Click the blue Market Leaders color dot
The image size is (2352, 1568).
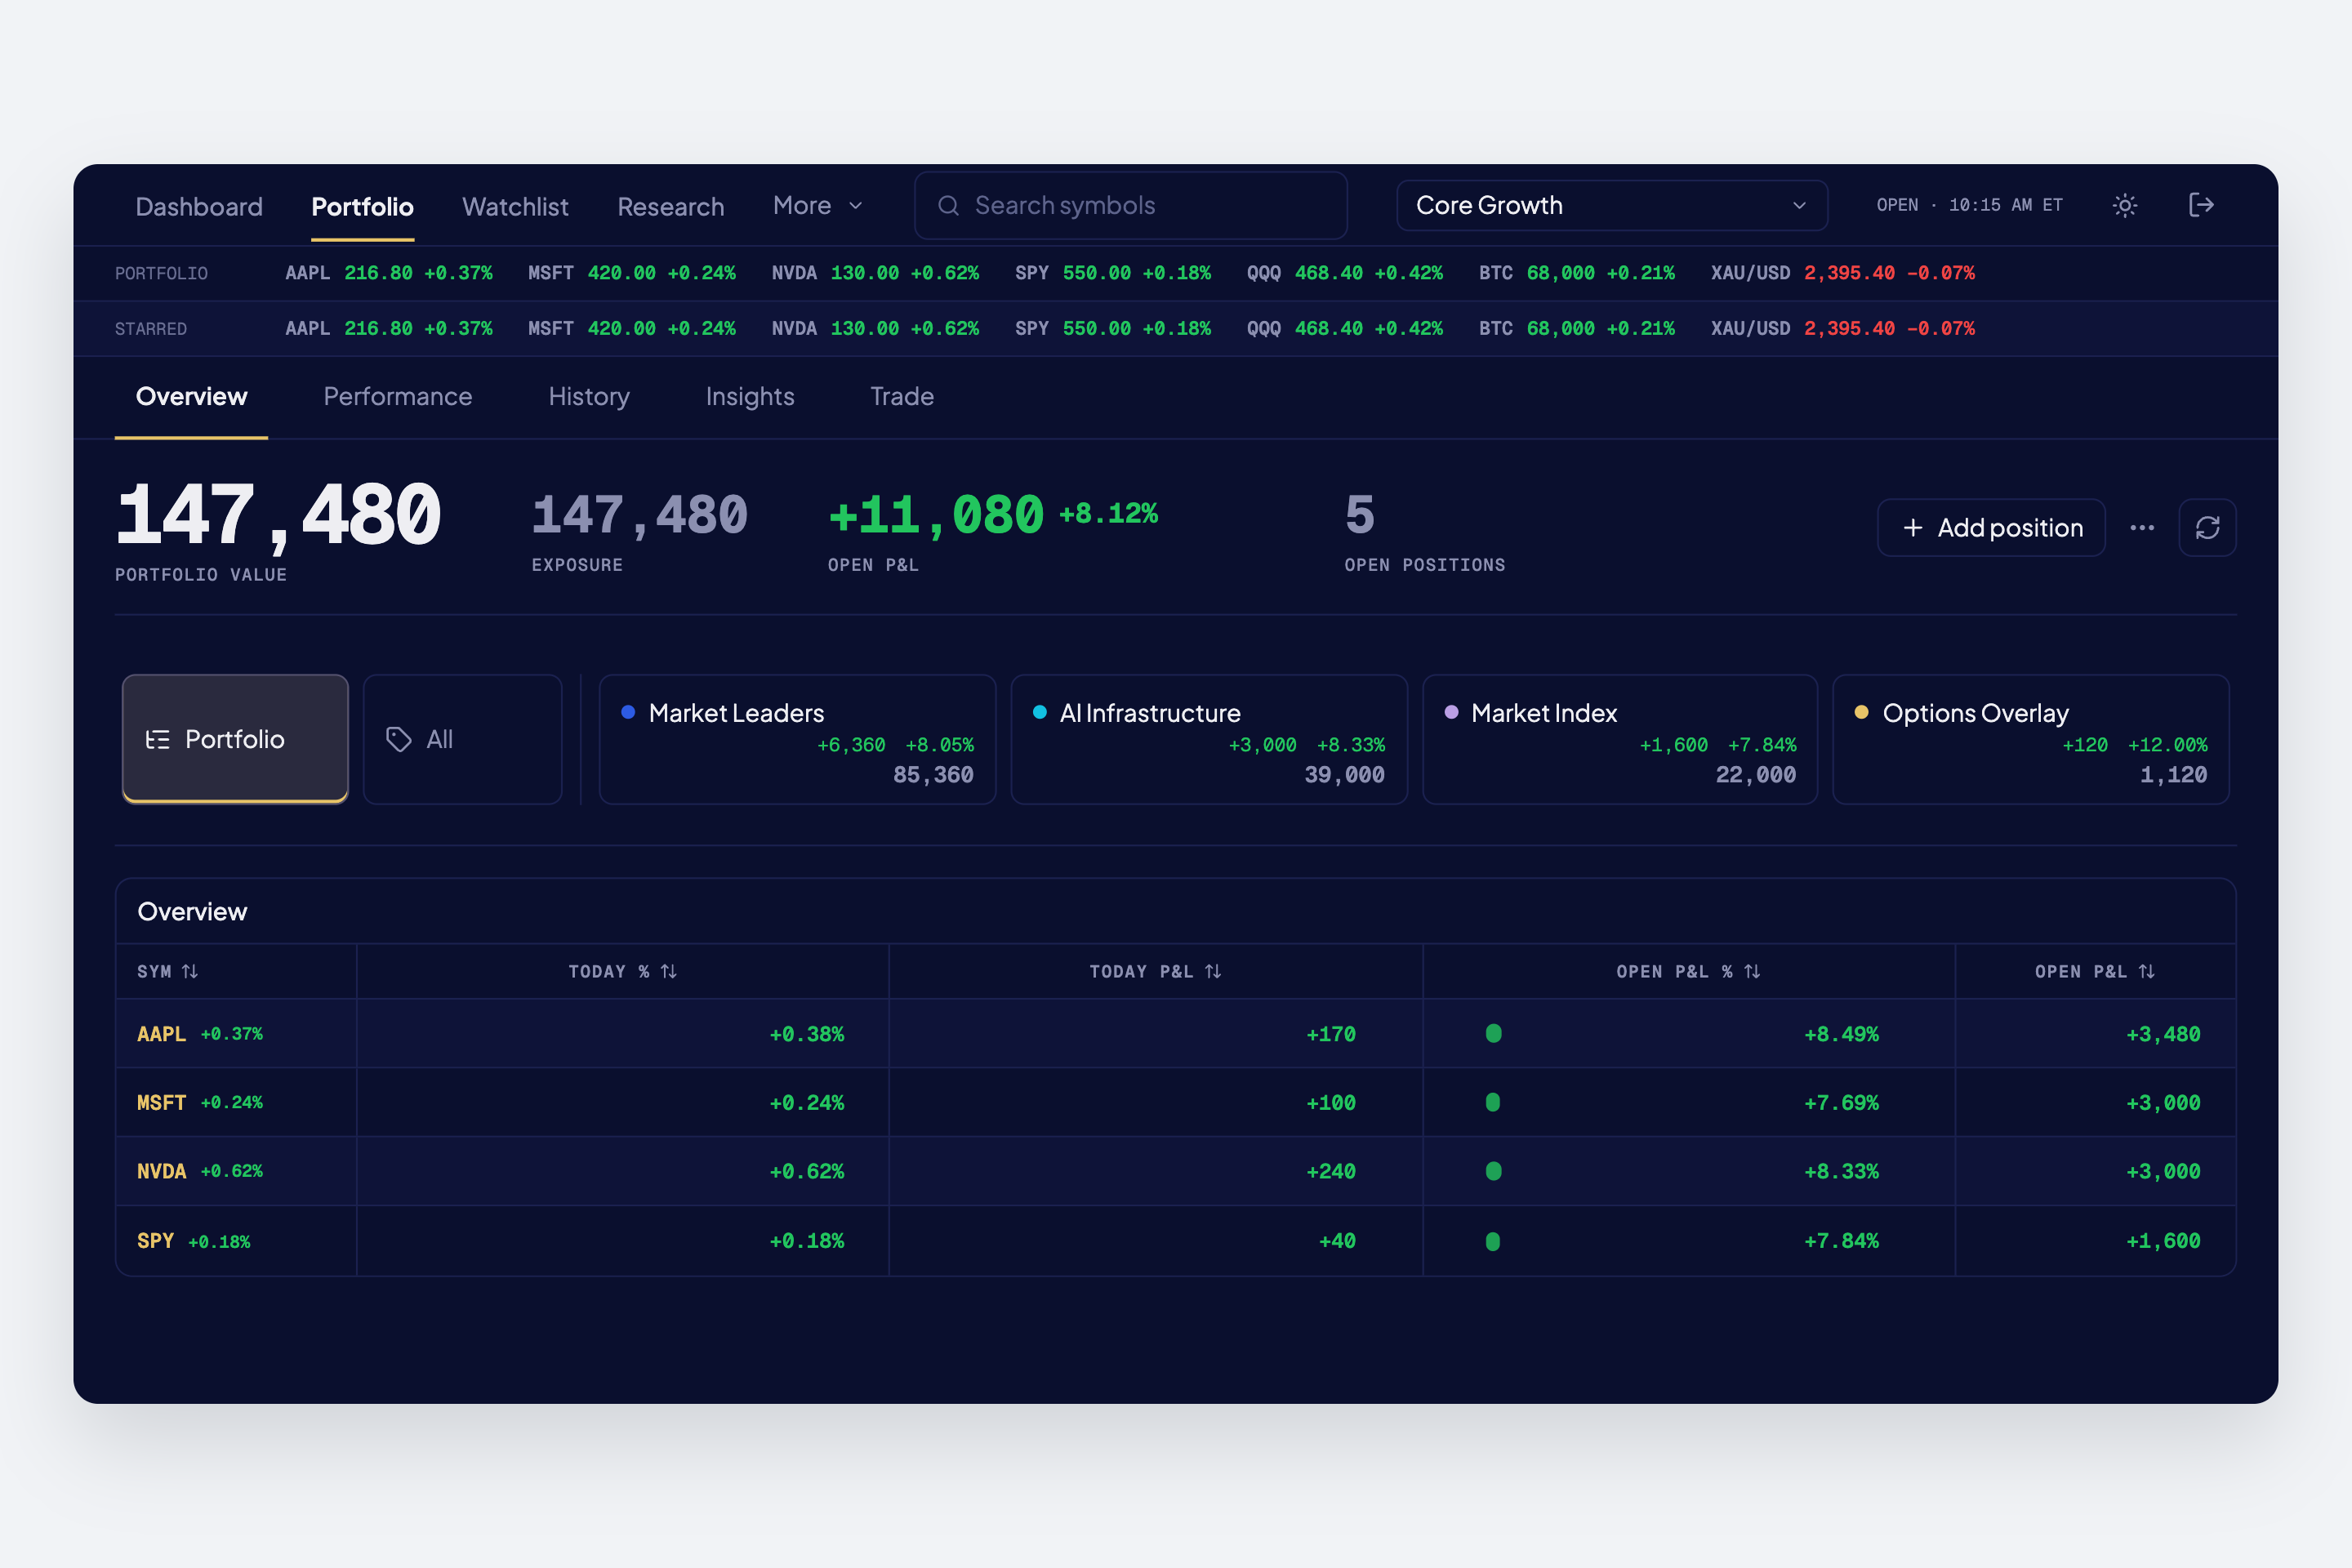tap(628, 712)
